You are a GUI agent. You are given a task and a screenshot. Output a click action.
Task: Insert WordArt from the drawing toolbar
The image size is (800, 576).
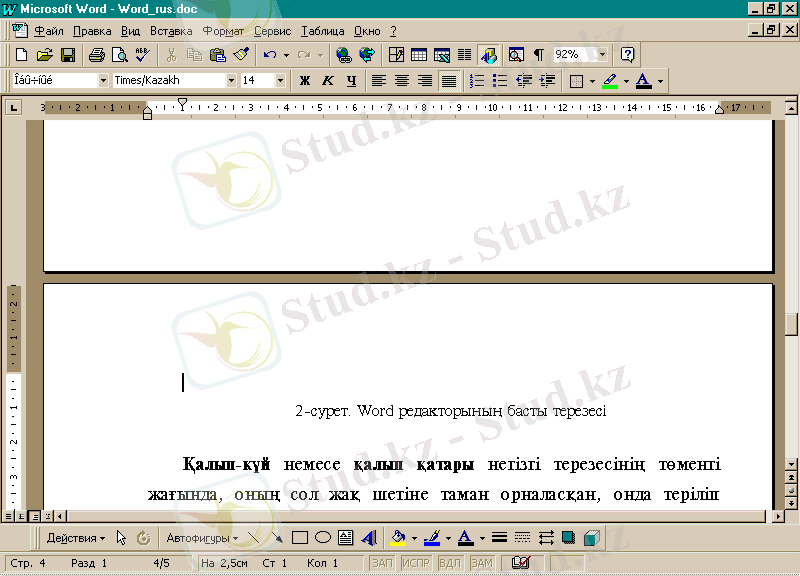(x=369, y=538)
